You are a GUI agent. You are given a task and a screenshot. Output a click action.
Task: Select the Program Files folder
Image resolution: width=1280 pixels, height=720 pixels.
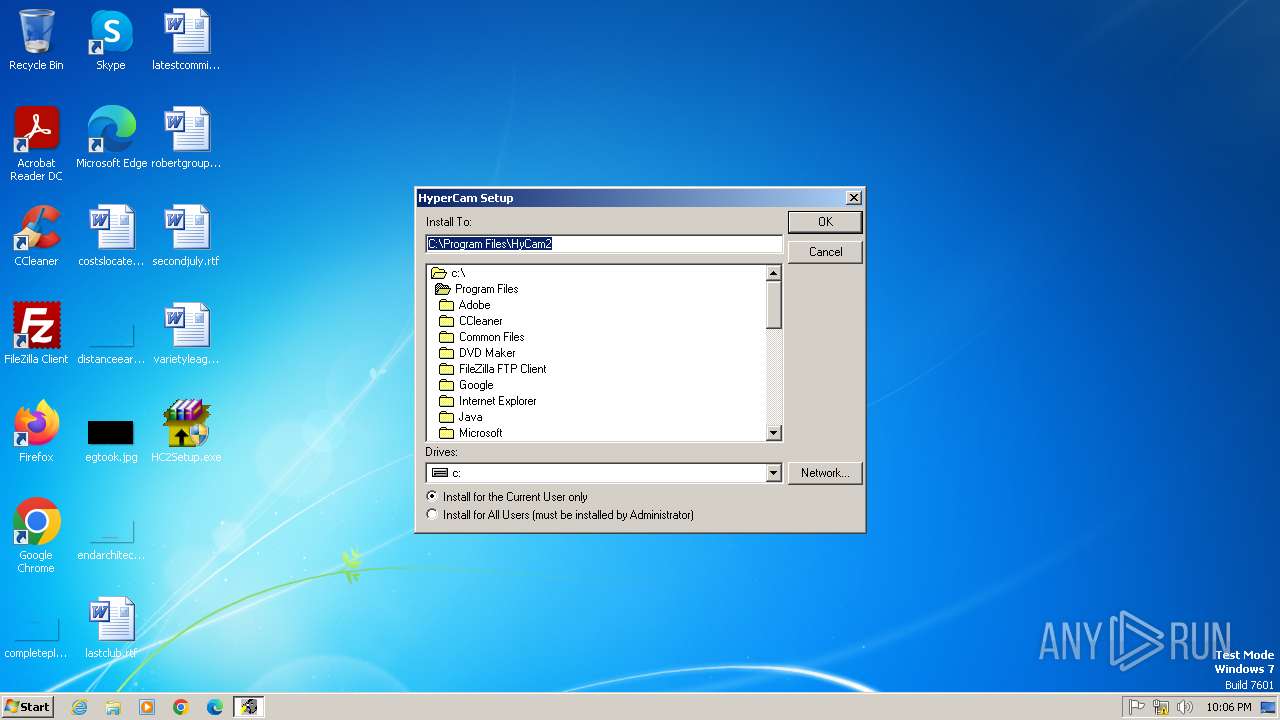477,289
